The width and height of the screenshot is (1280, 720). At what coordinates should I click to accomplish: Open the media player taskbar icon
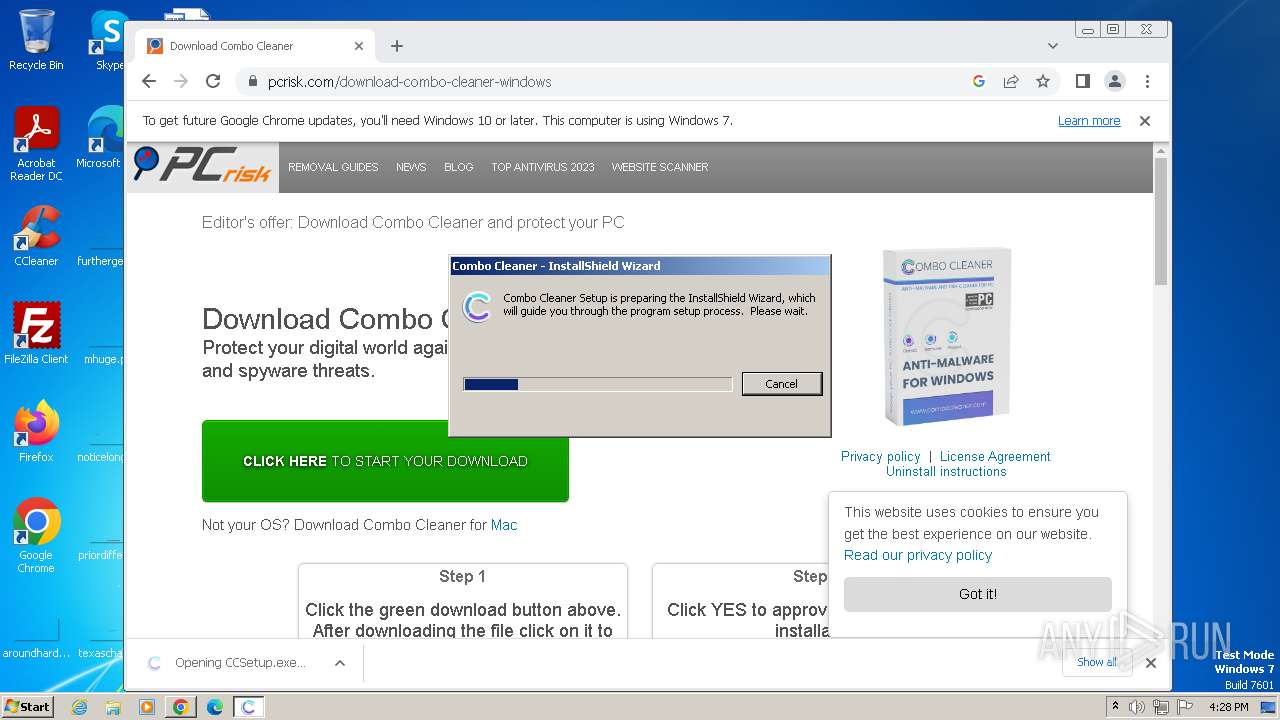(x=147, y=707)
